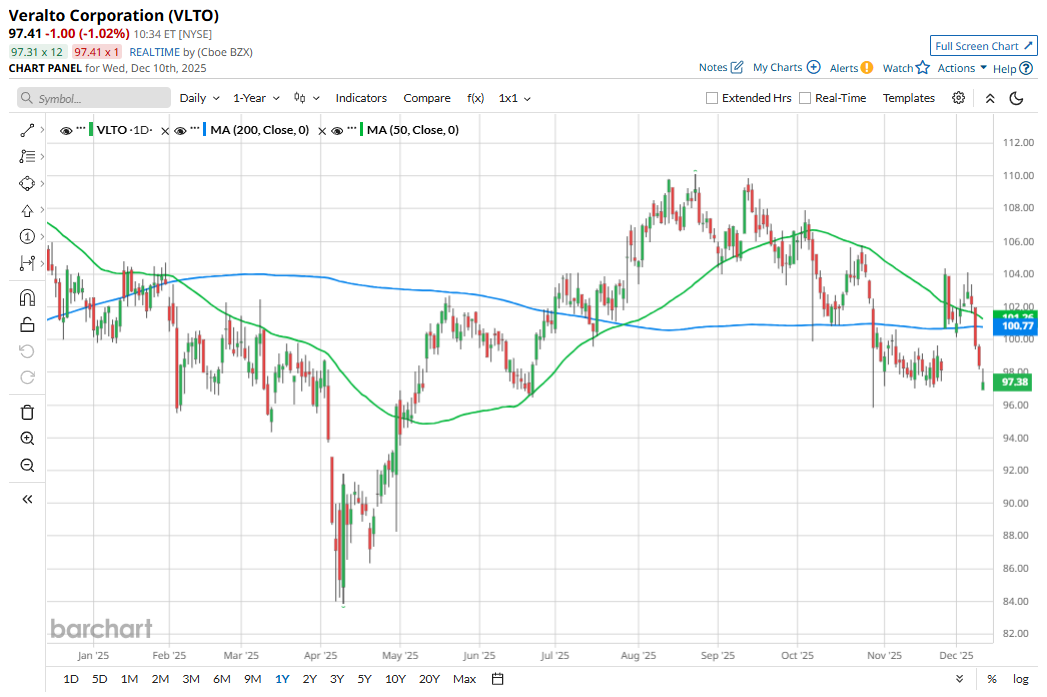Image resolution: width=1047 pixels, height=697 pixels.
Task: Select the 6M time range
Action: [x=222, y=679]
